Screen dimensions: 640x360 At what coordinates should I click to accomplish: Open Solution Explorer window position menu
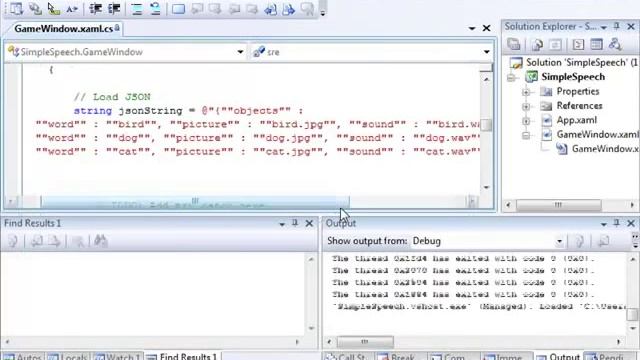[x=604, y=27]
